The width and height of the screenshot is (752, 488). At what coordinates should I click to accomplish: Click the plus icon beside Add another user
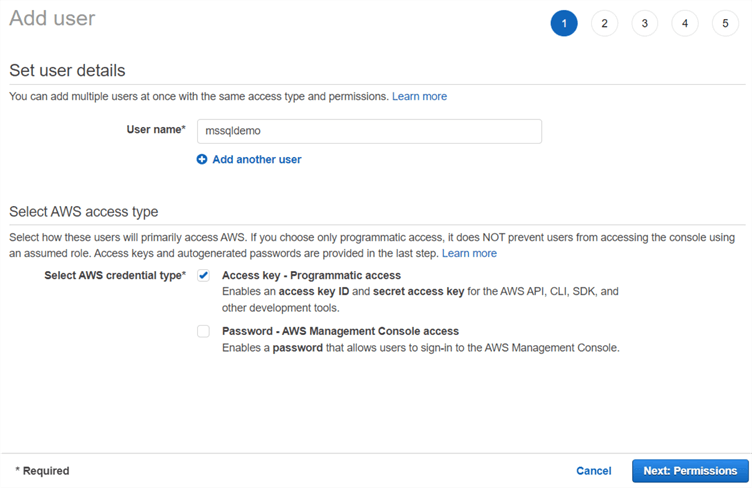202,159
